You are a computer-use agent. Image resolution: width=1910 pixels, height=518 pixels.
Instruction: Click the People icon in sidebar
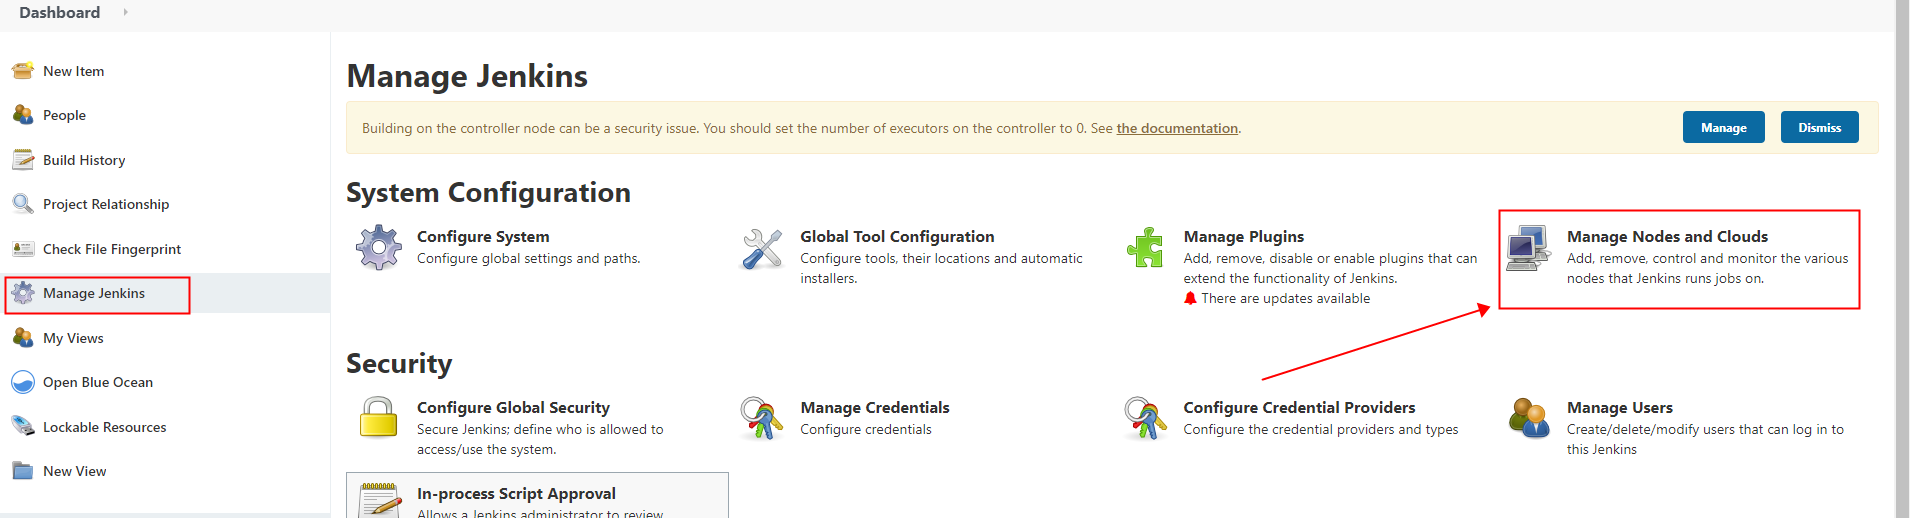pyautogui.click(x=23, y=115)
